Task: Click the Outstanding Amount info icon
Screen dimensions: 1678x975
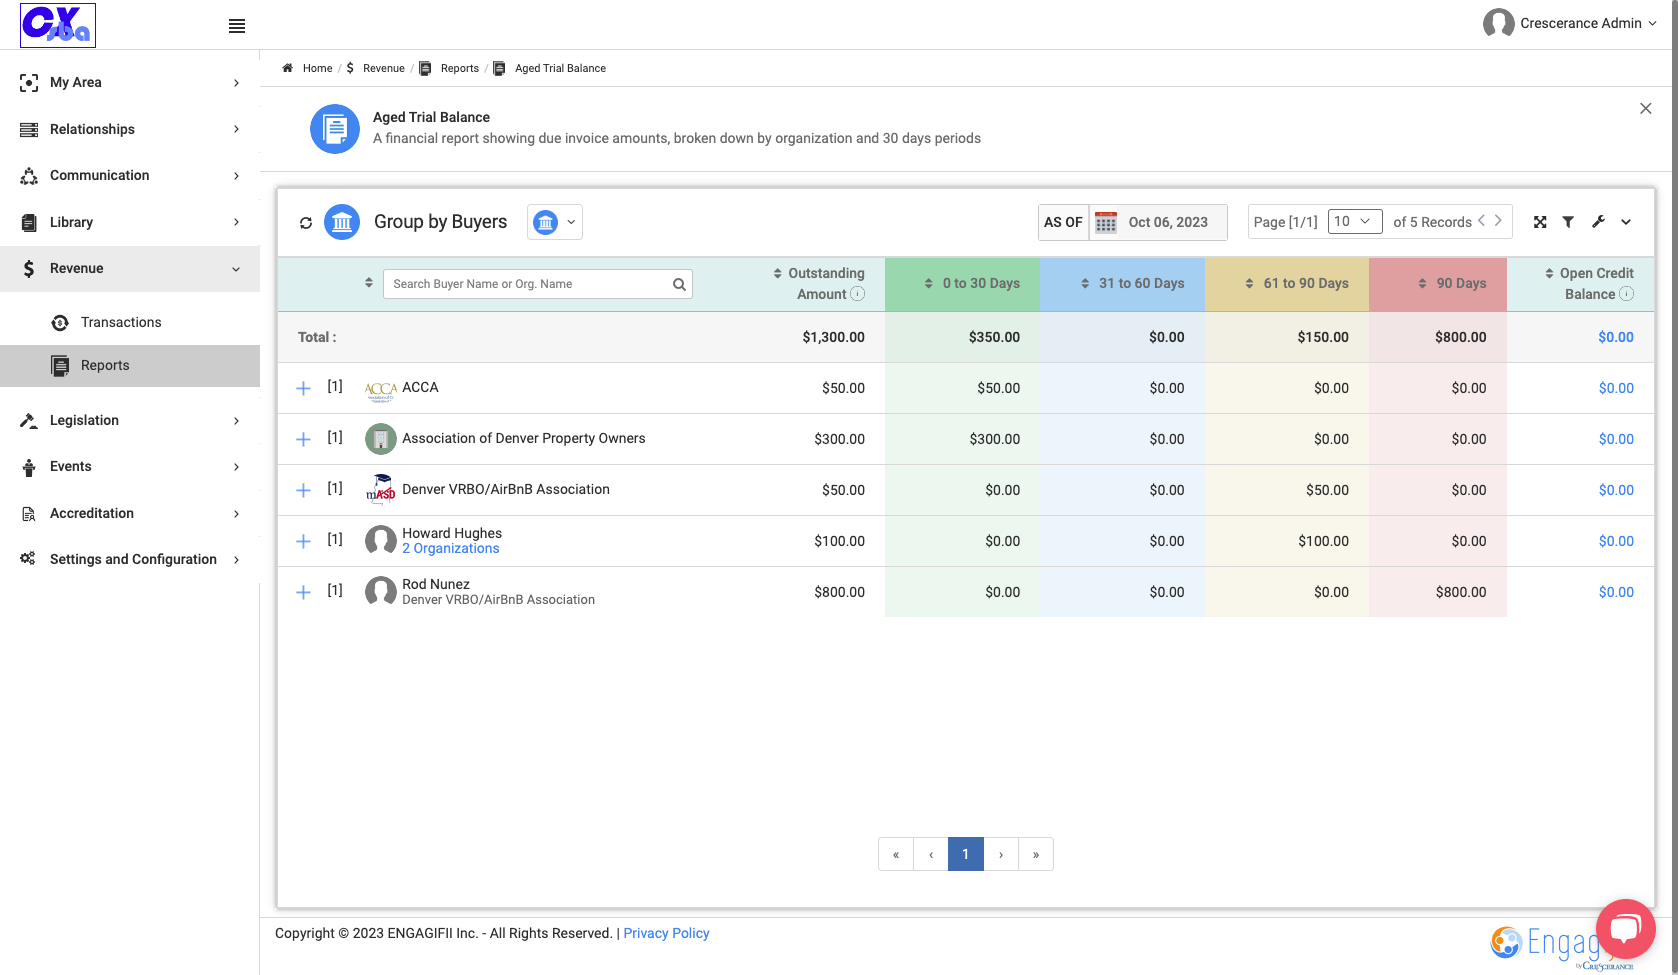Action: click(857, 294)
